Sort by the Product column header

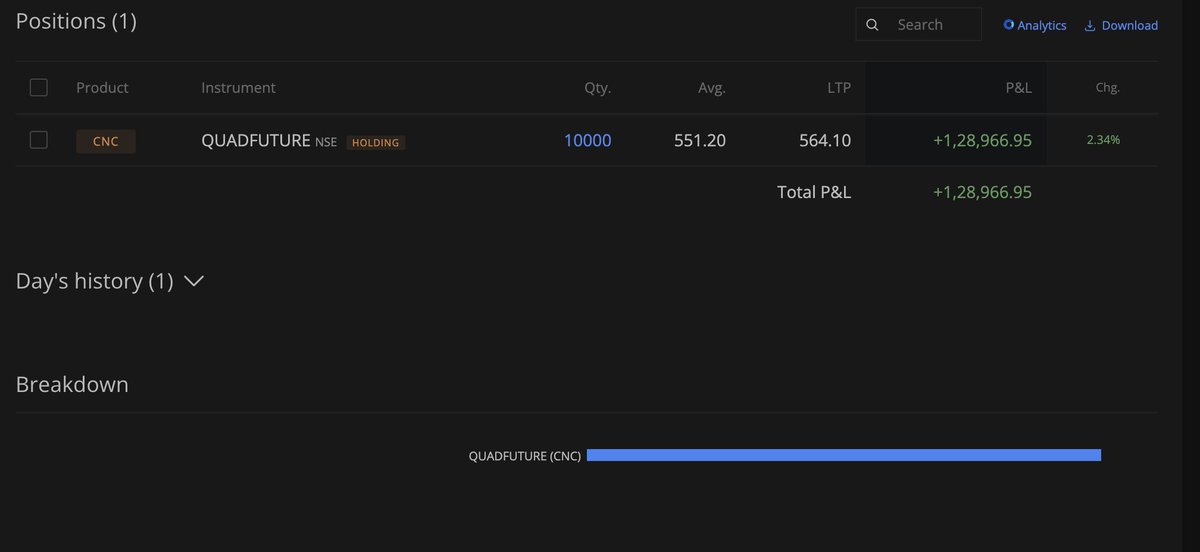[x=102, y=88]
